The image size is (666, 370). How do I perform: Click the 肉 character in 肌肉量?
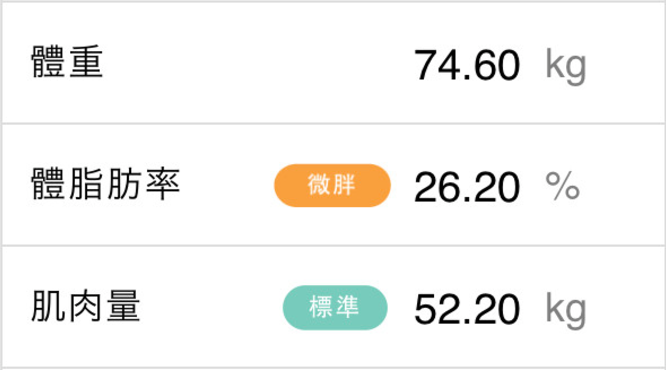(x=86, y=306)
